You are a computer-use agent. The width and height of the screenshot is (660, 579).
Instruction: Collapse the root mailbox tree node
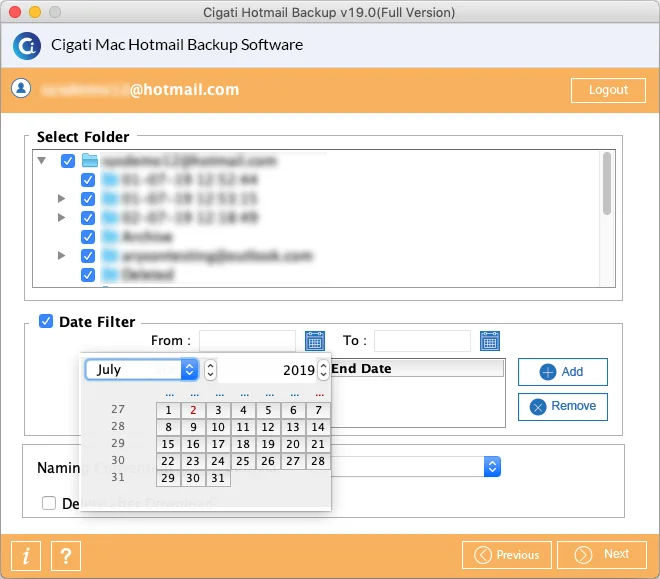(x=42, y=160)
